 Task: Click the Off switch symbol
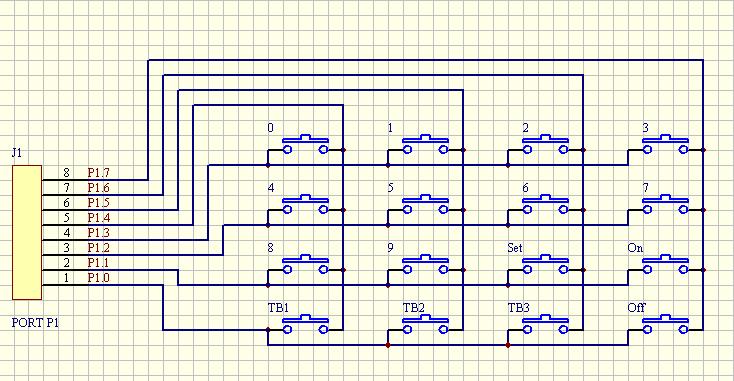click(665, 324)
